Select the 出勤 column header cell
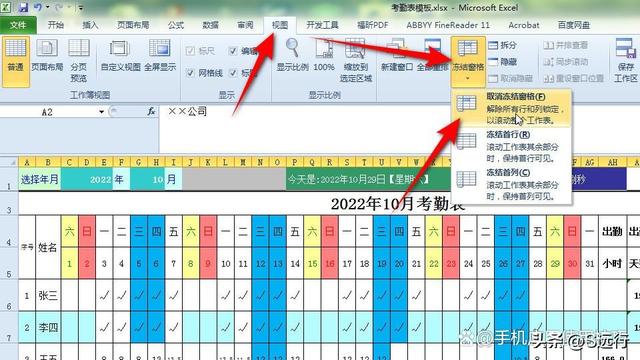The height and width of the screenshot is (360, 640). [x=612, y=231]
